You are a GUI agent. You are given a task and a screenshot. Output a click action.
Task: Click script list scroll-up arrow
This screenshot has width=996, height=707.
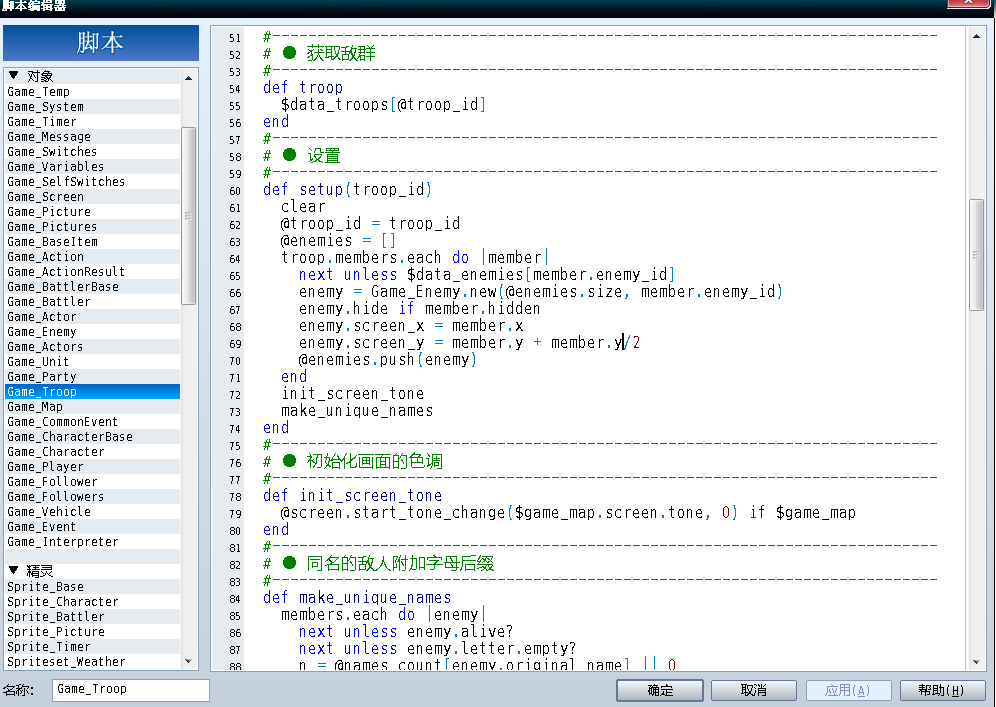point(189,78)
